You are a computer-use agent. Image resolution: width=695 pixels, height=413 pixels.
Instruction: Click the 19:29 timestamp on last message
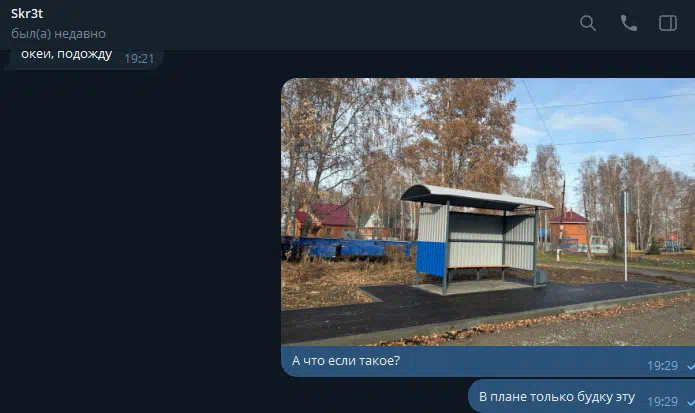[x=662, y=401]
